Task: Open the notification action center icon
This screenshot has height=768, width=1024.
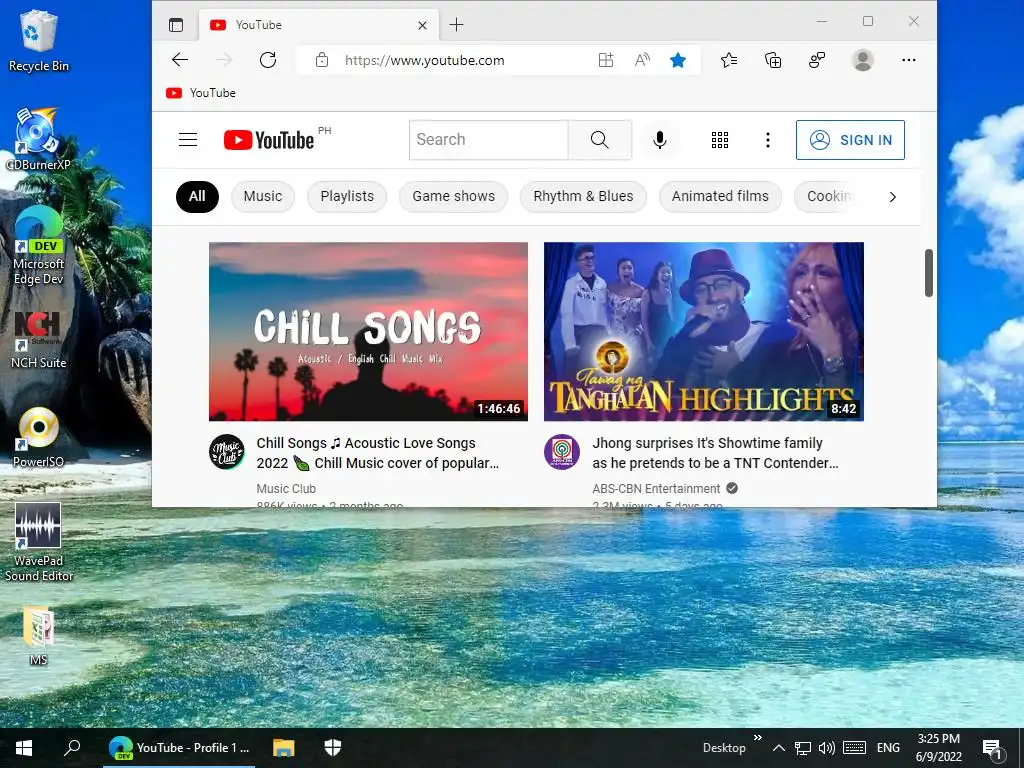Action: click(x=991, y=749)
